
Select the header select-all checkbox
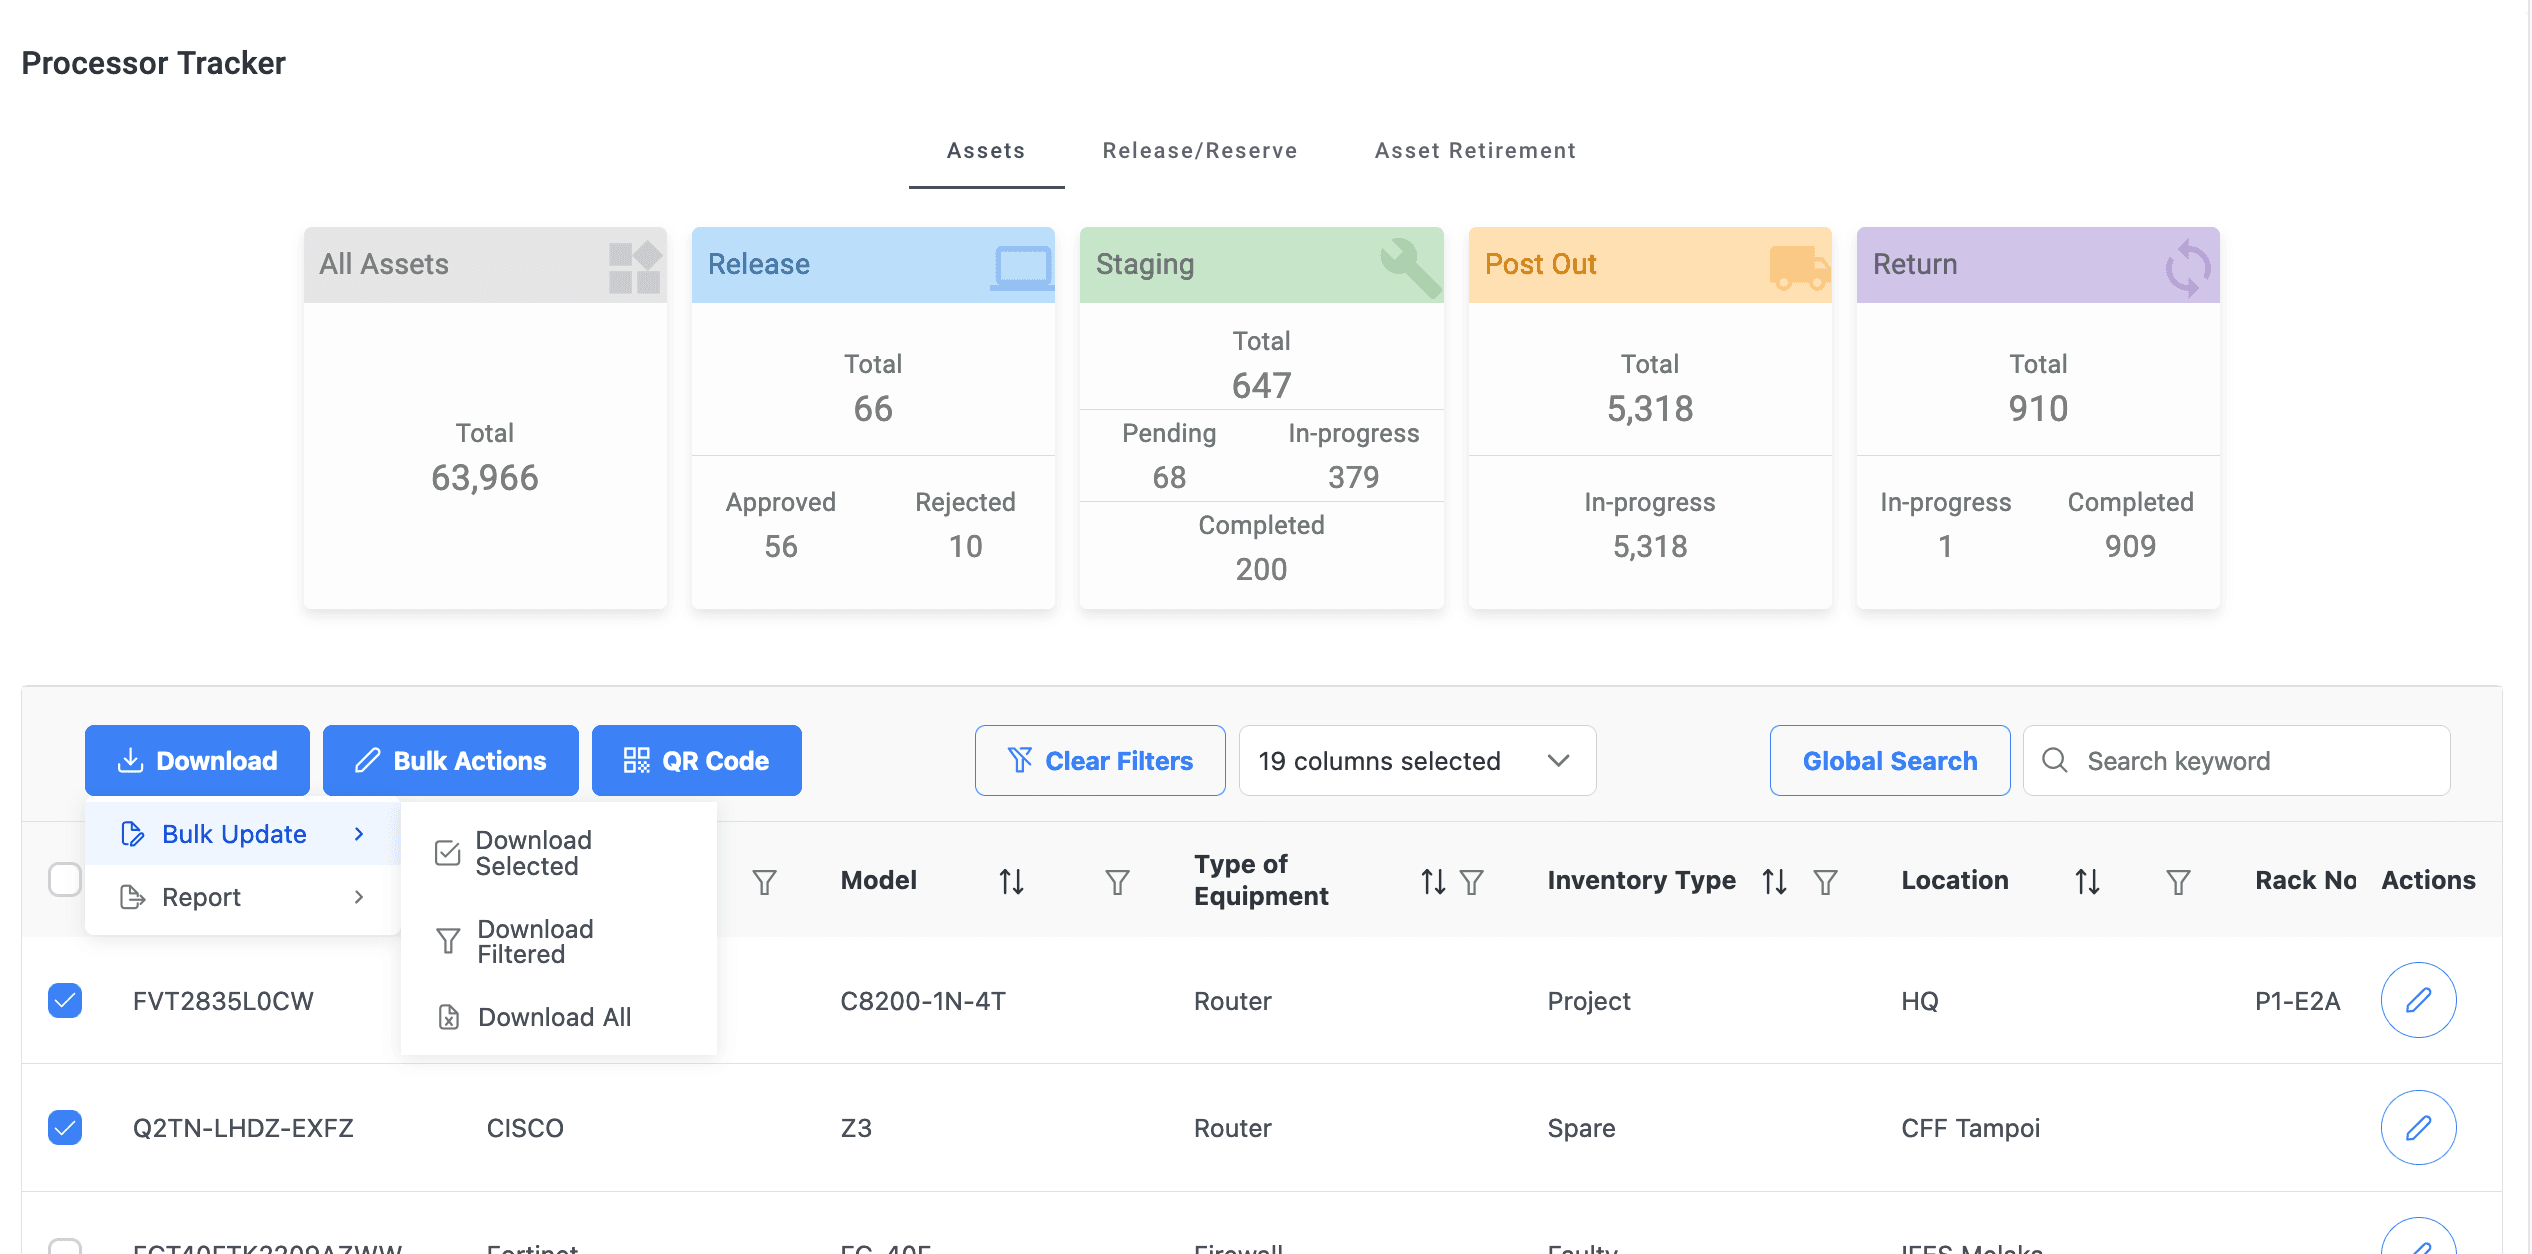tap(64, 879)
